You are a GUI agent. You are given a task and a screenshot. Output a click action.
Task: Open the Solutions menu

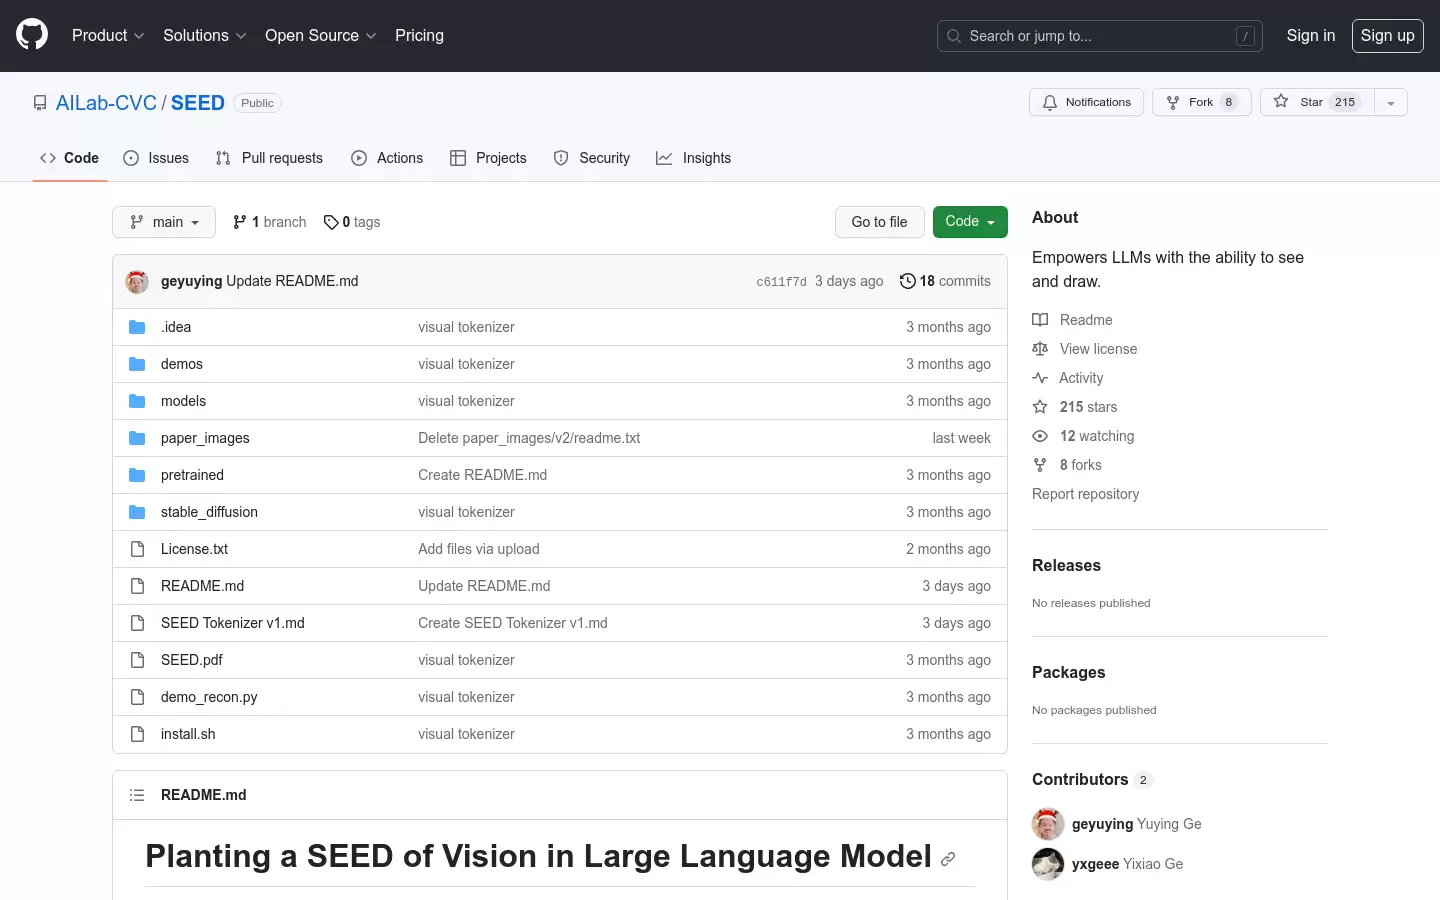(204, 35)
